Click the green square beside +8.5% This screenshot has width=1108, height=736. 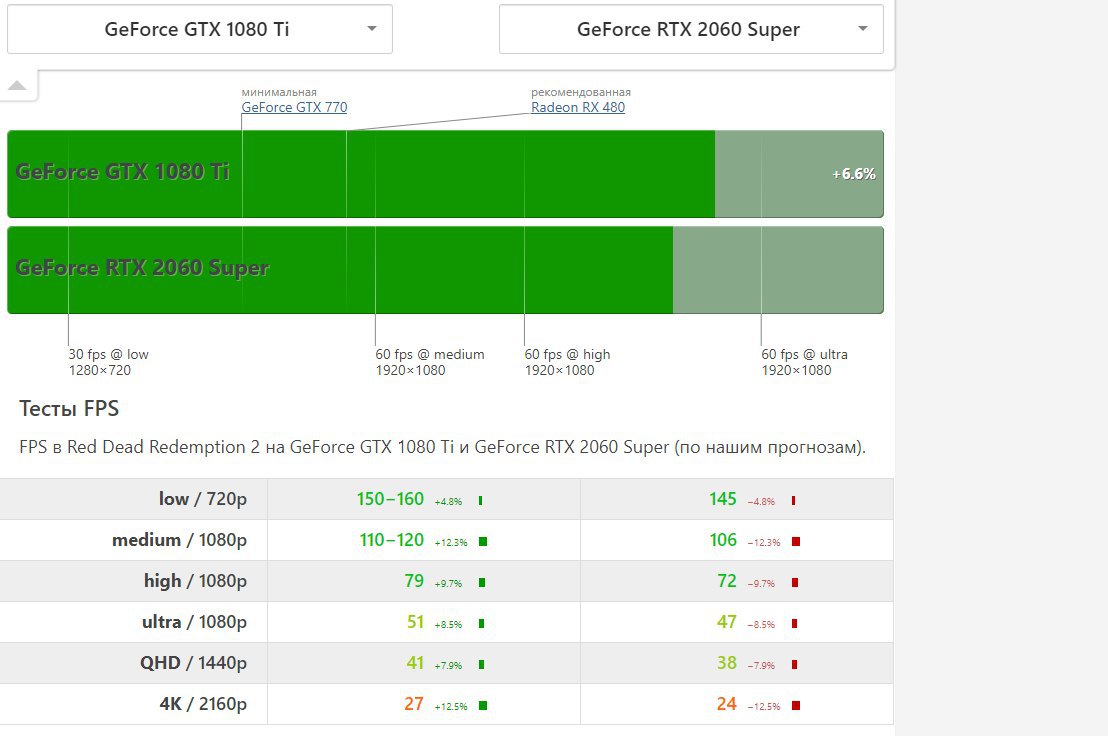[481, 624]
